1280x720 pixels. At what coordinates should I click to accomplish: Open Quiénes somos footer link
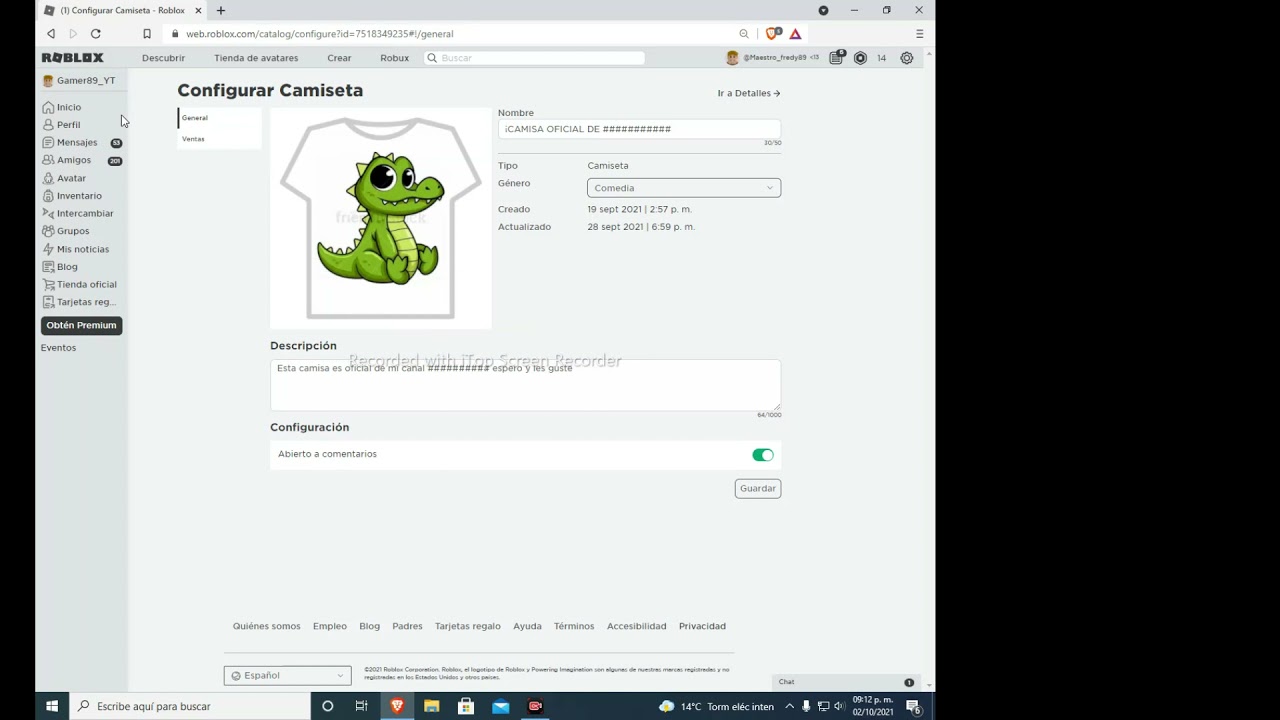click(x=267, y=626)
